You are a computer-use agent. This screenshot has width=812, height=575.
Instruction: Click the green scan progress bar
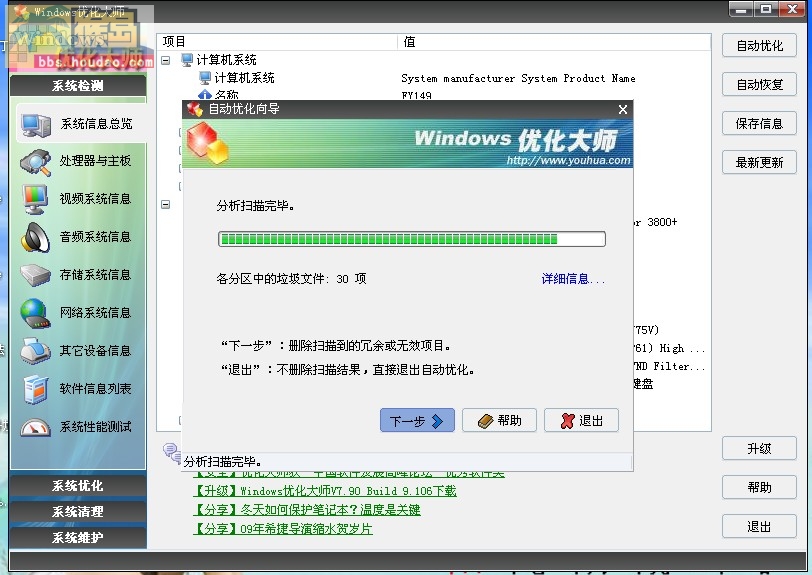[x=412, y=239]
